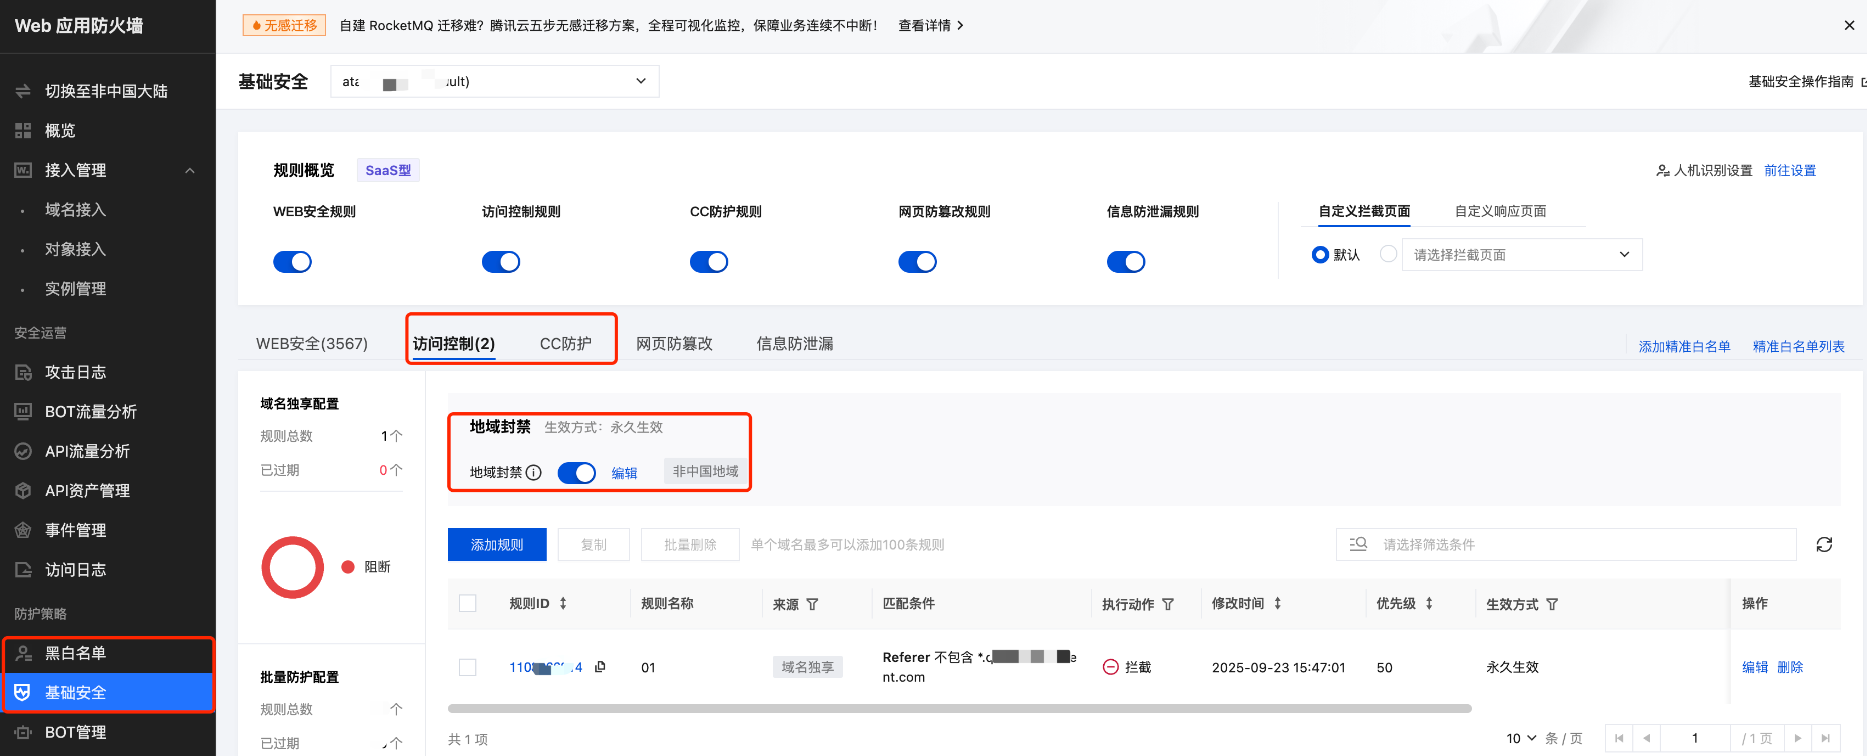Click 删除 for rule 01

click(x=1790, y=667)
